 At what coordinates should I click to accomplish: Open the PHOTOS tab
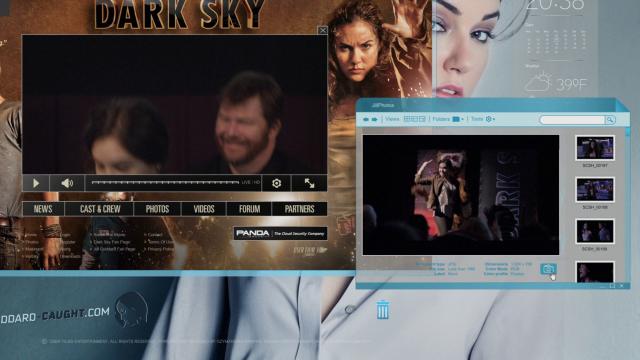157,209
